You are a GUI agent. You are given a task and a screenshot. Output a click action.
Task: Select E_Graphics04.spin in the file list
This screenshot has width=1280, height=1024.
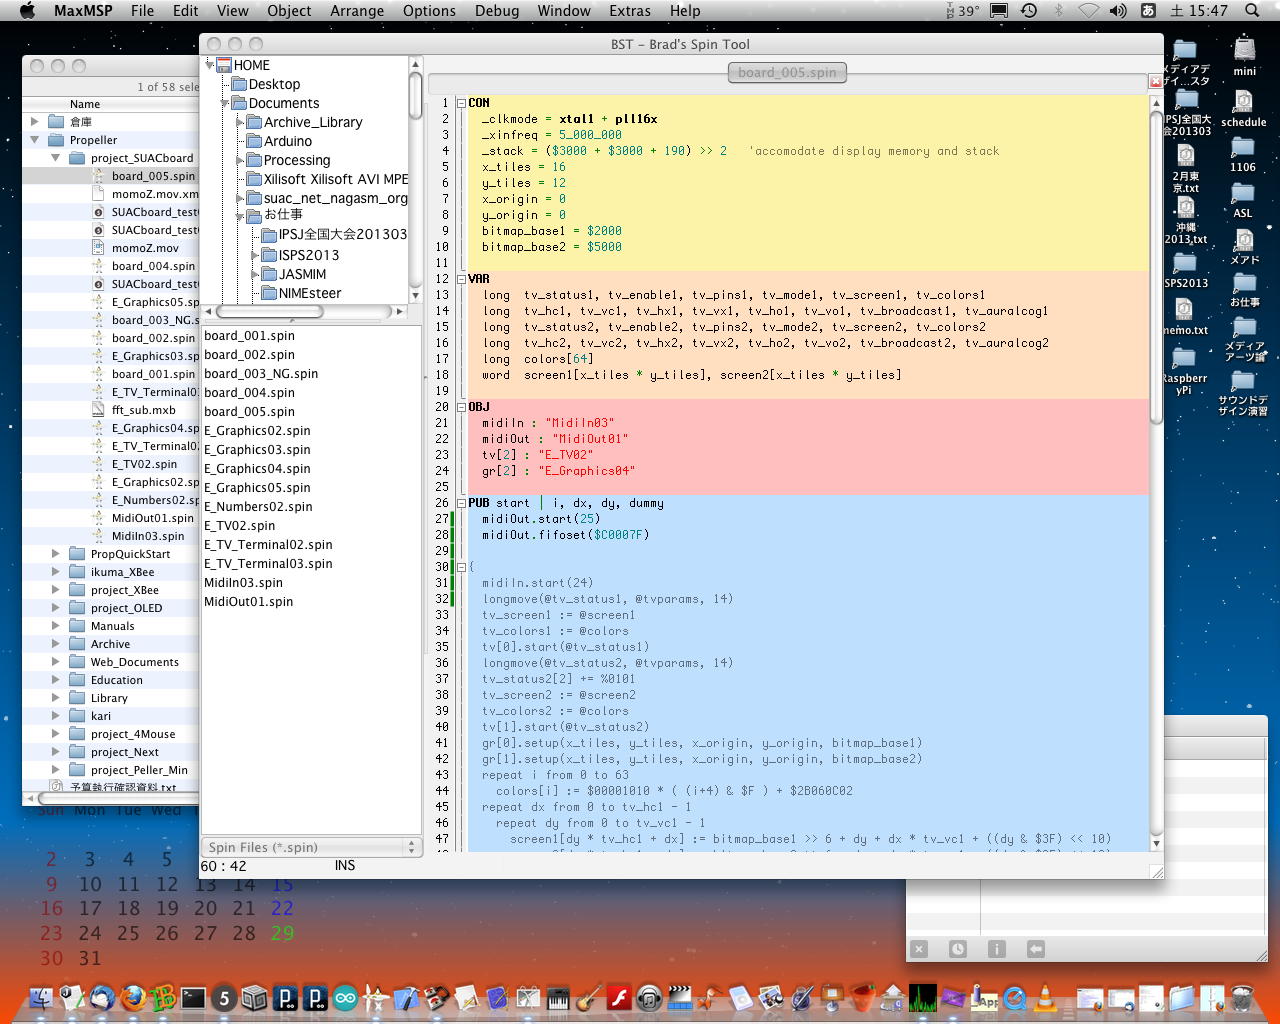[257, 469]
